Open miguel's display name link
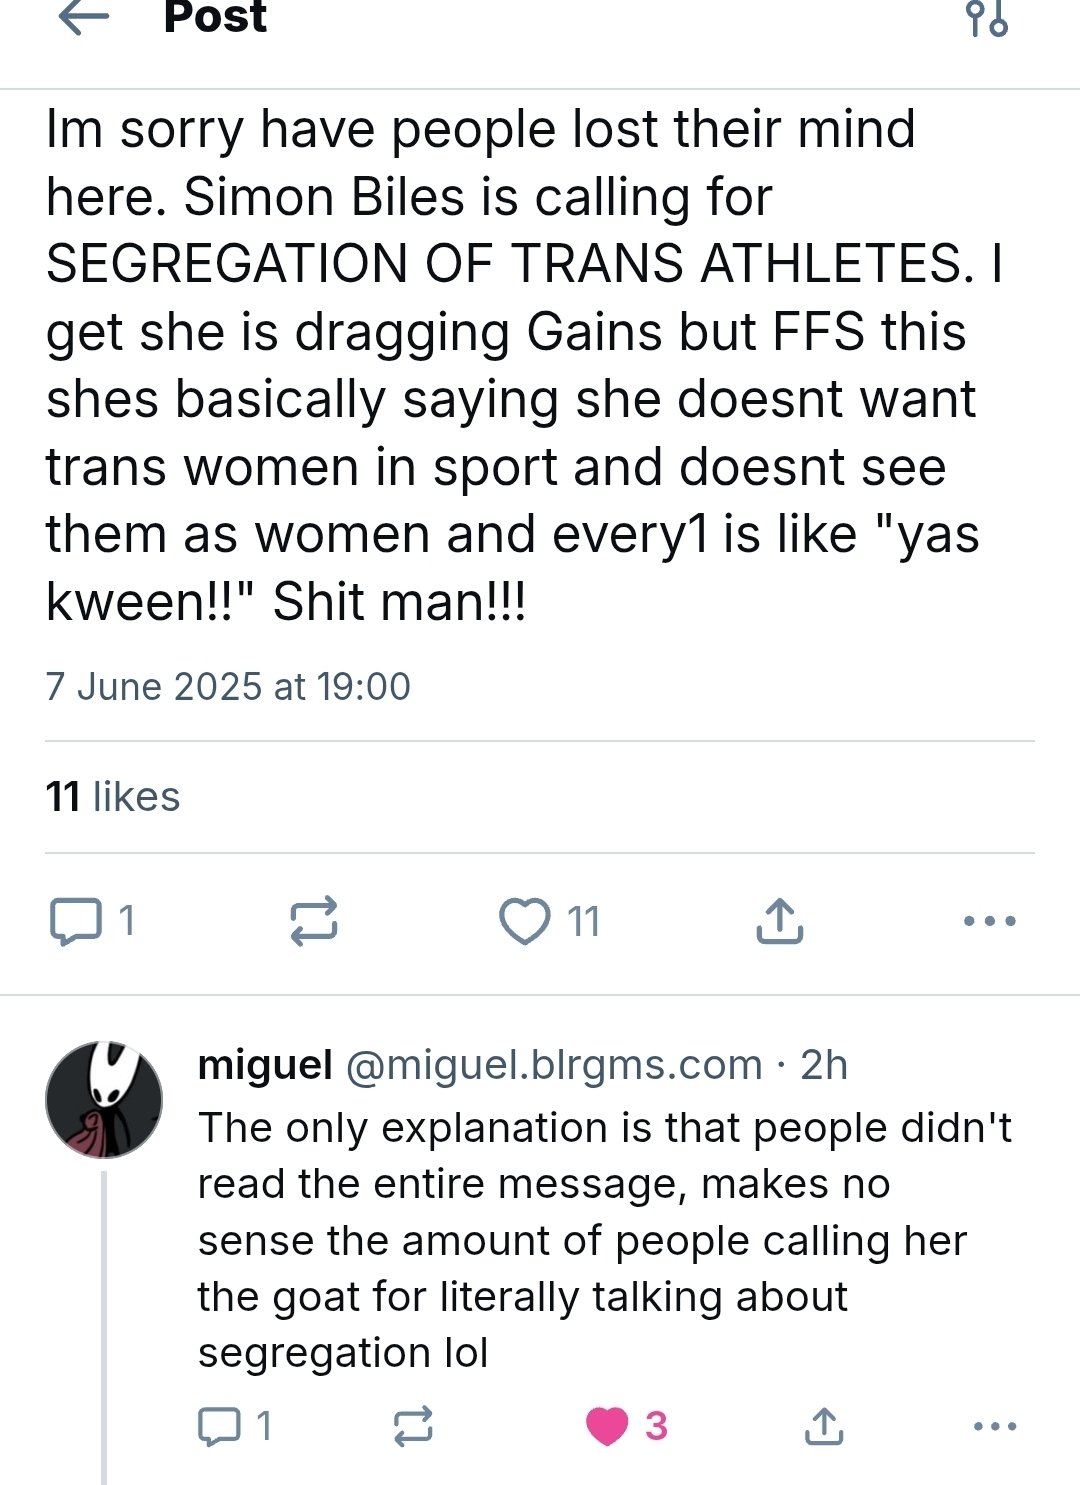Viewport: 1080px width, 1485px height. pyautogui.click(x=265, y=1065)
